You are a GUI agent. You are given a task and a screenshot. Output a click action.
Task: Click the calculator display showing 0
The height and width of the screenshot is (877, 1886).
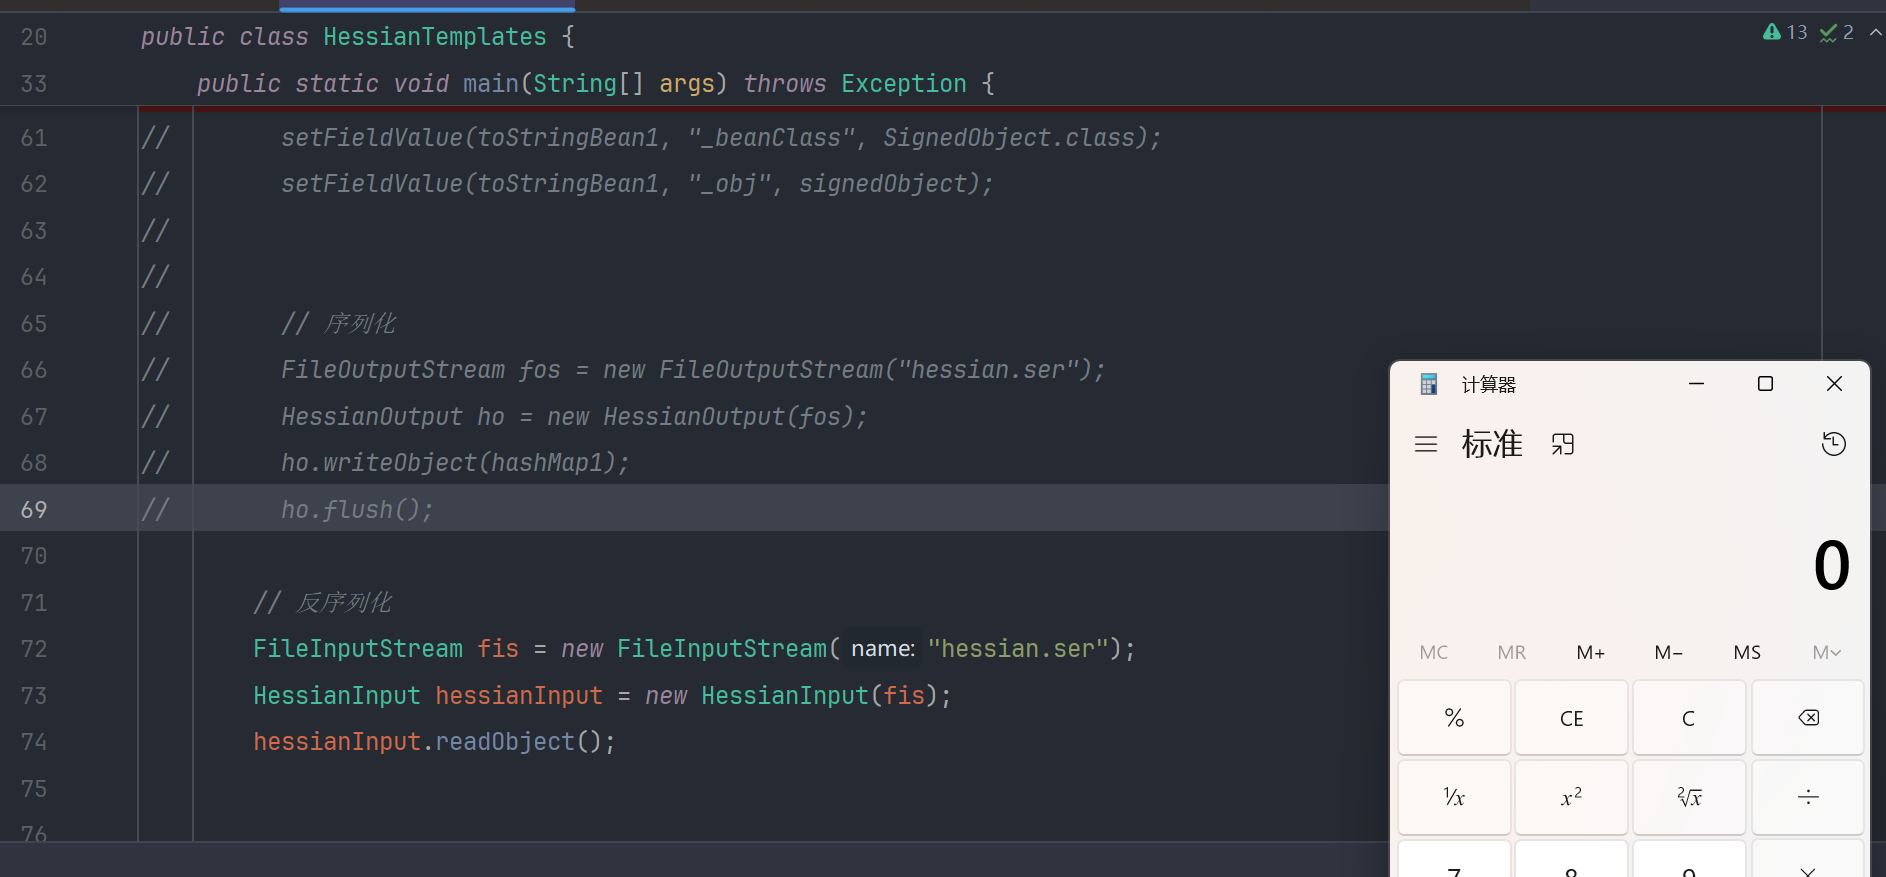pyautogui.click(x=1830, y=565)
